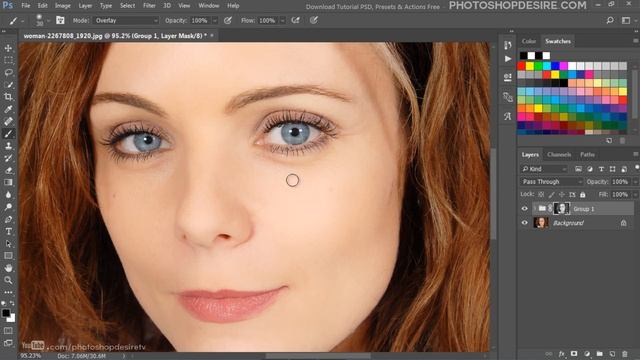Select the Horizontal Type tool

(x=8, y=231)
